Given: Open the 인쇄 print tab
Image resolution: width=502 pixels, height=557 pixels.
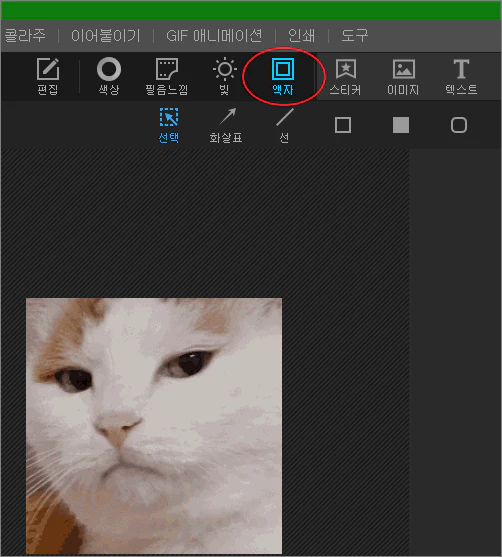Looking at the screenshot, I should (x=301, y=36).
